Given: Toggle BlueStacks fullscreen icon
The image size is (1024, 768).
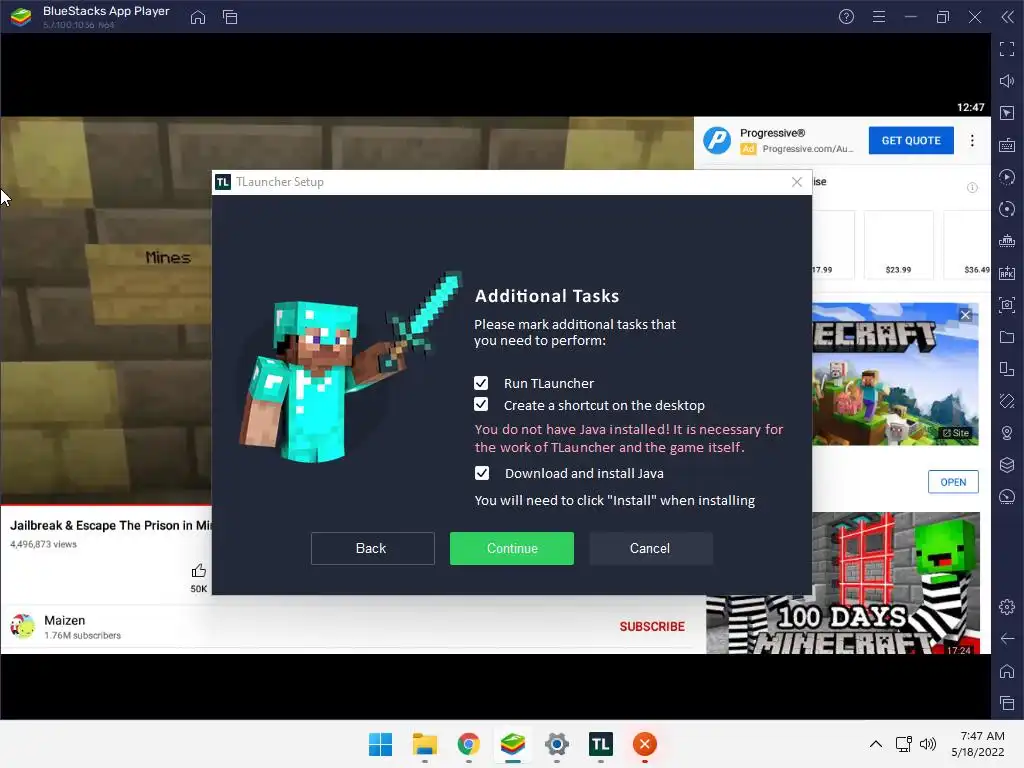Looking at the screenshot, I should click(1006, 49).
